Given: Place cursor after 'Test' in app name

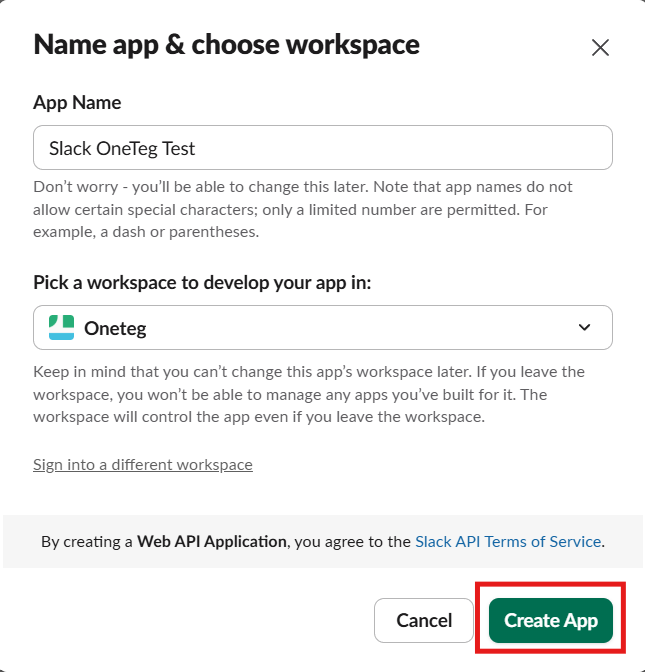Looking at the screenshot, I should [196, 149].
